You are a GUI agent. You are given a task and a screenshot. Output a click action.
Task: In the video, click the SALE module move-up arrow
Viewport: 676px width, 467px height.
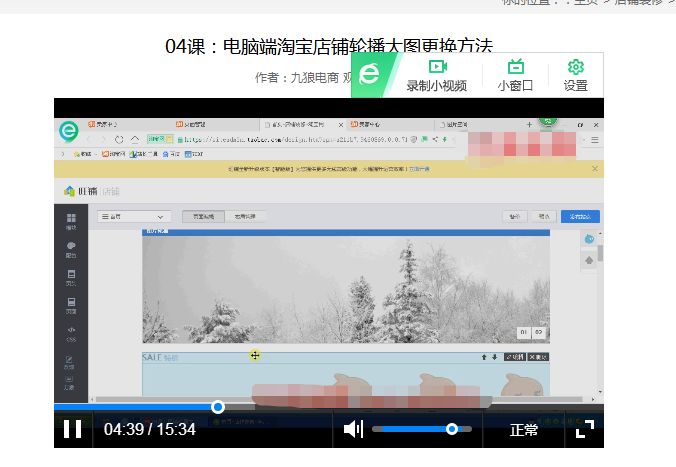pyautogui.click(x=484, y=357)
